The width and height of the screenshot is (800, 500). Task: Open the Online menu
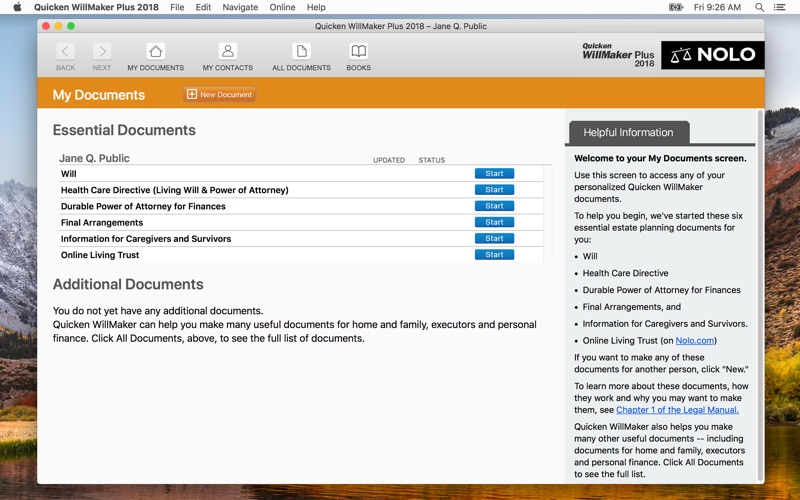282,7
